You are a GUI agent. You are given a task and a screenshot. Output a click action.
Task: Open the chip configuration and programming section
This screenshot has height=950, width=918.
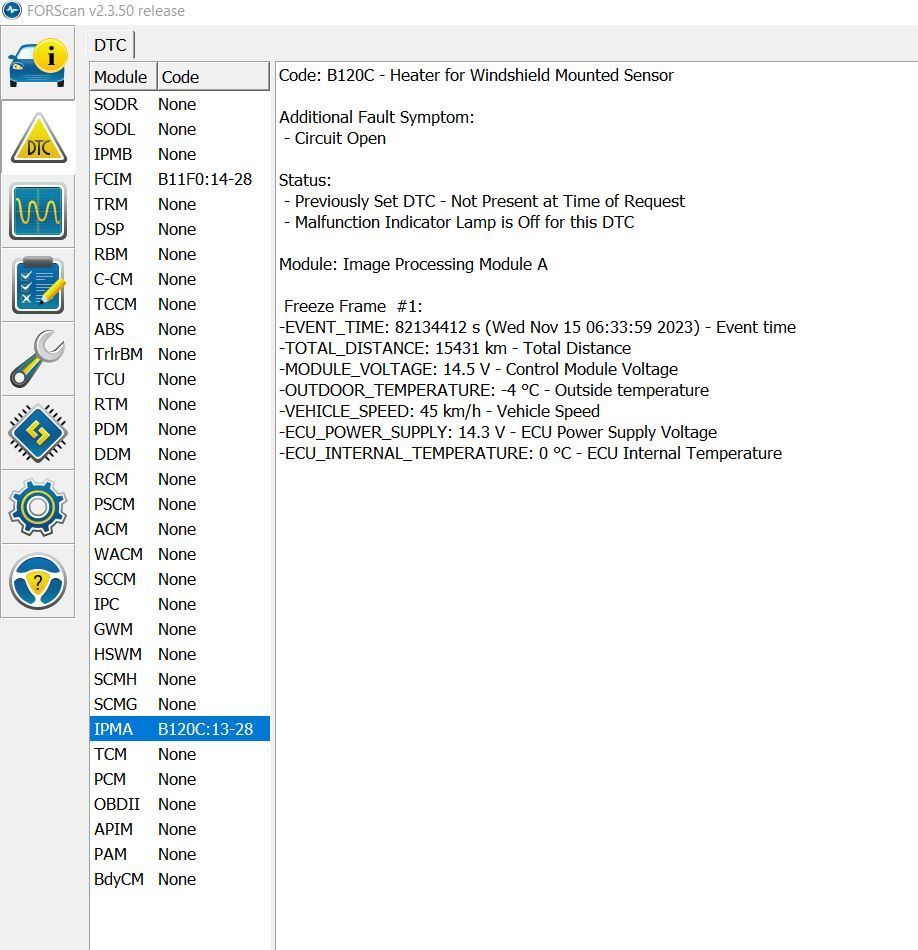(38, 433)
